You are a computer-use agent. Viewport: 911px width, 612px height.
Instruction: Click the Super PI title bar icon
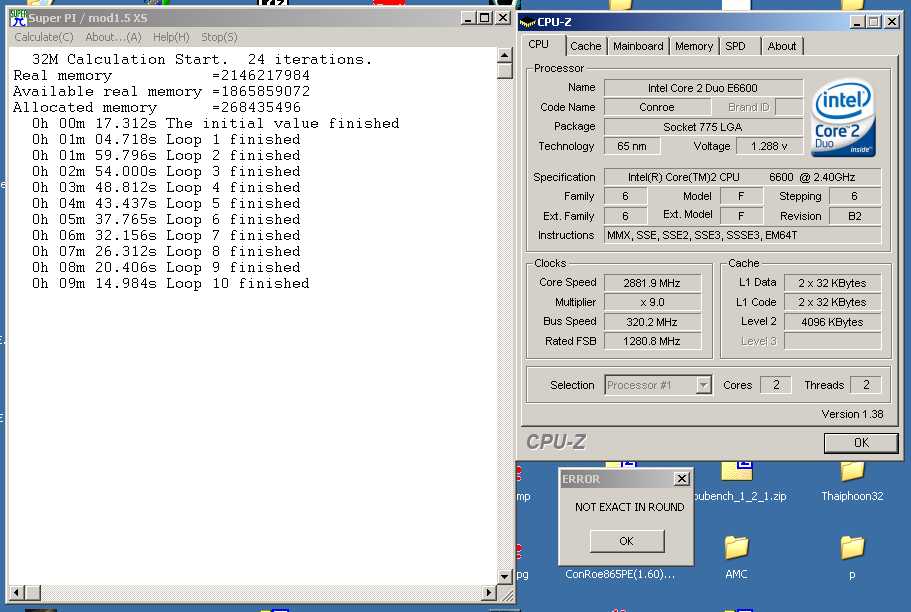[18, 18]
